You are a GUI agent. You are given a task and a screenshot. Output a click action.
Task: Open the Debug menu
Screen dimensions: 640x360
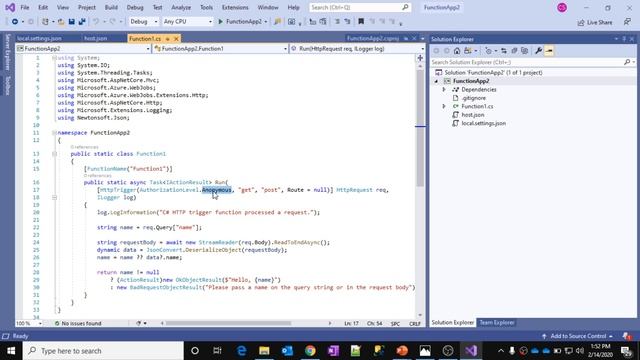click(x=135, y=7)
